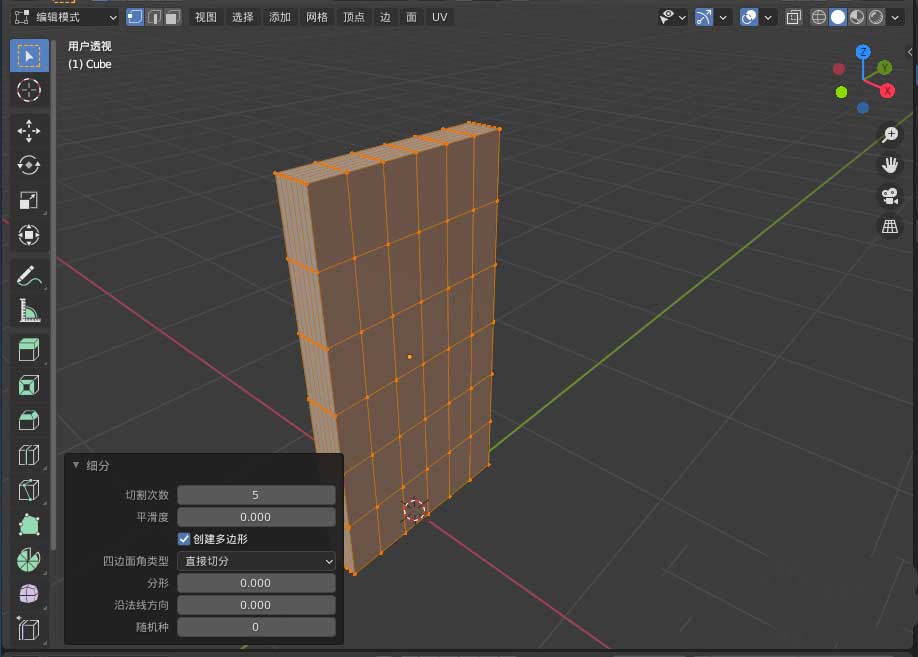
Task: Open the 编辑模式 mode dropdown
Action: [x=66, y=17]
